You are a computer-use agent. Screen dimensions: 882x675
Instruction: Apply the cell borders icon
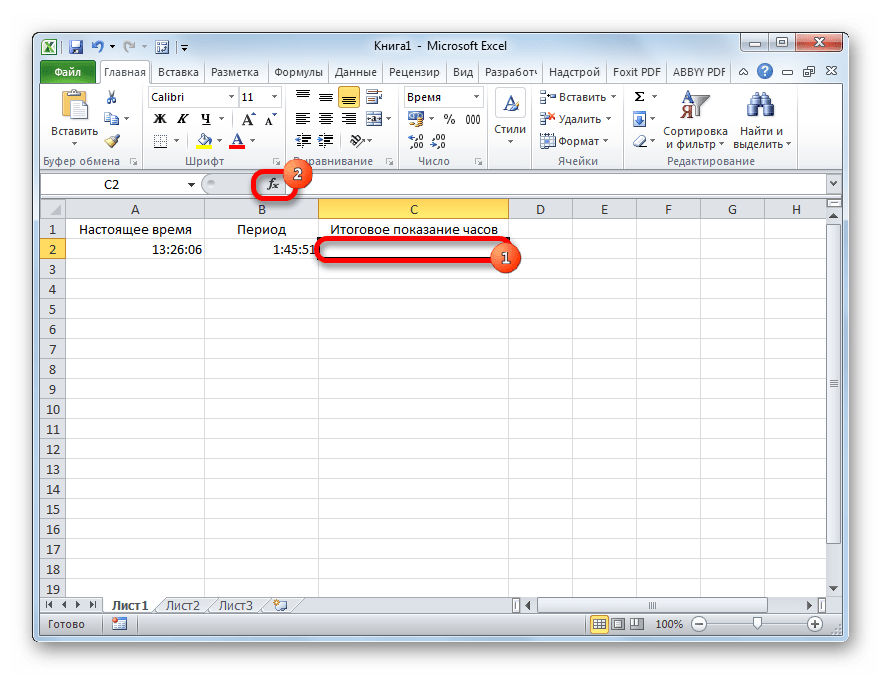click(160, 141)
